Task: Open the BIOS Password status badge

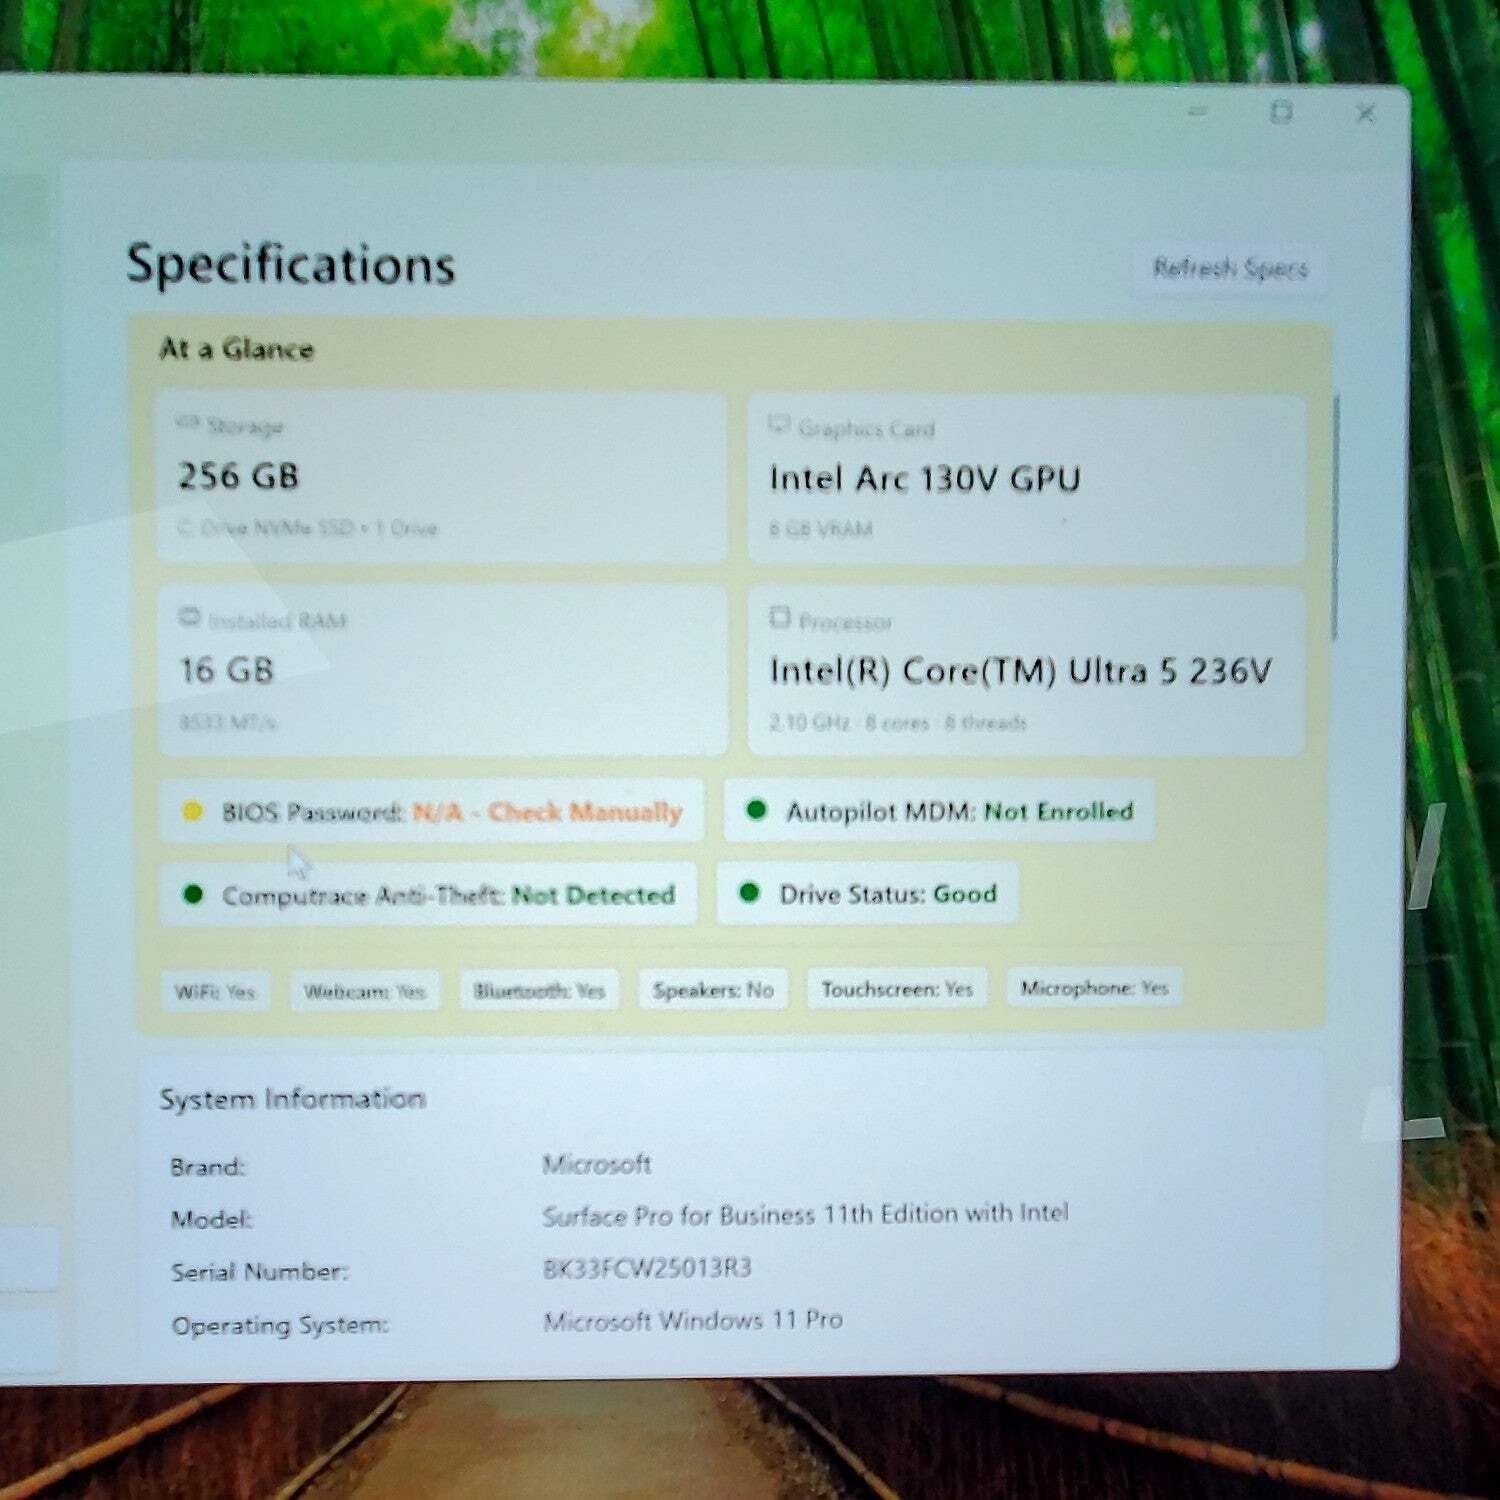Action: point(431,811)
